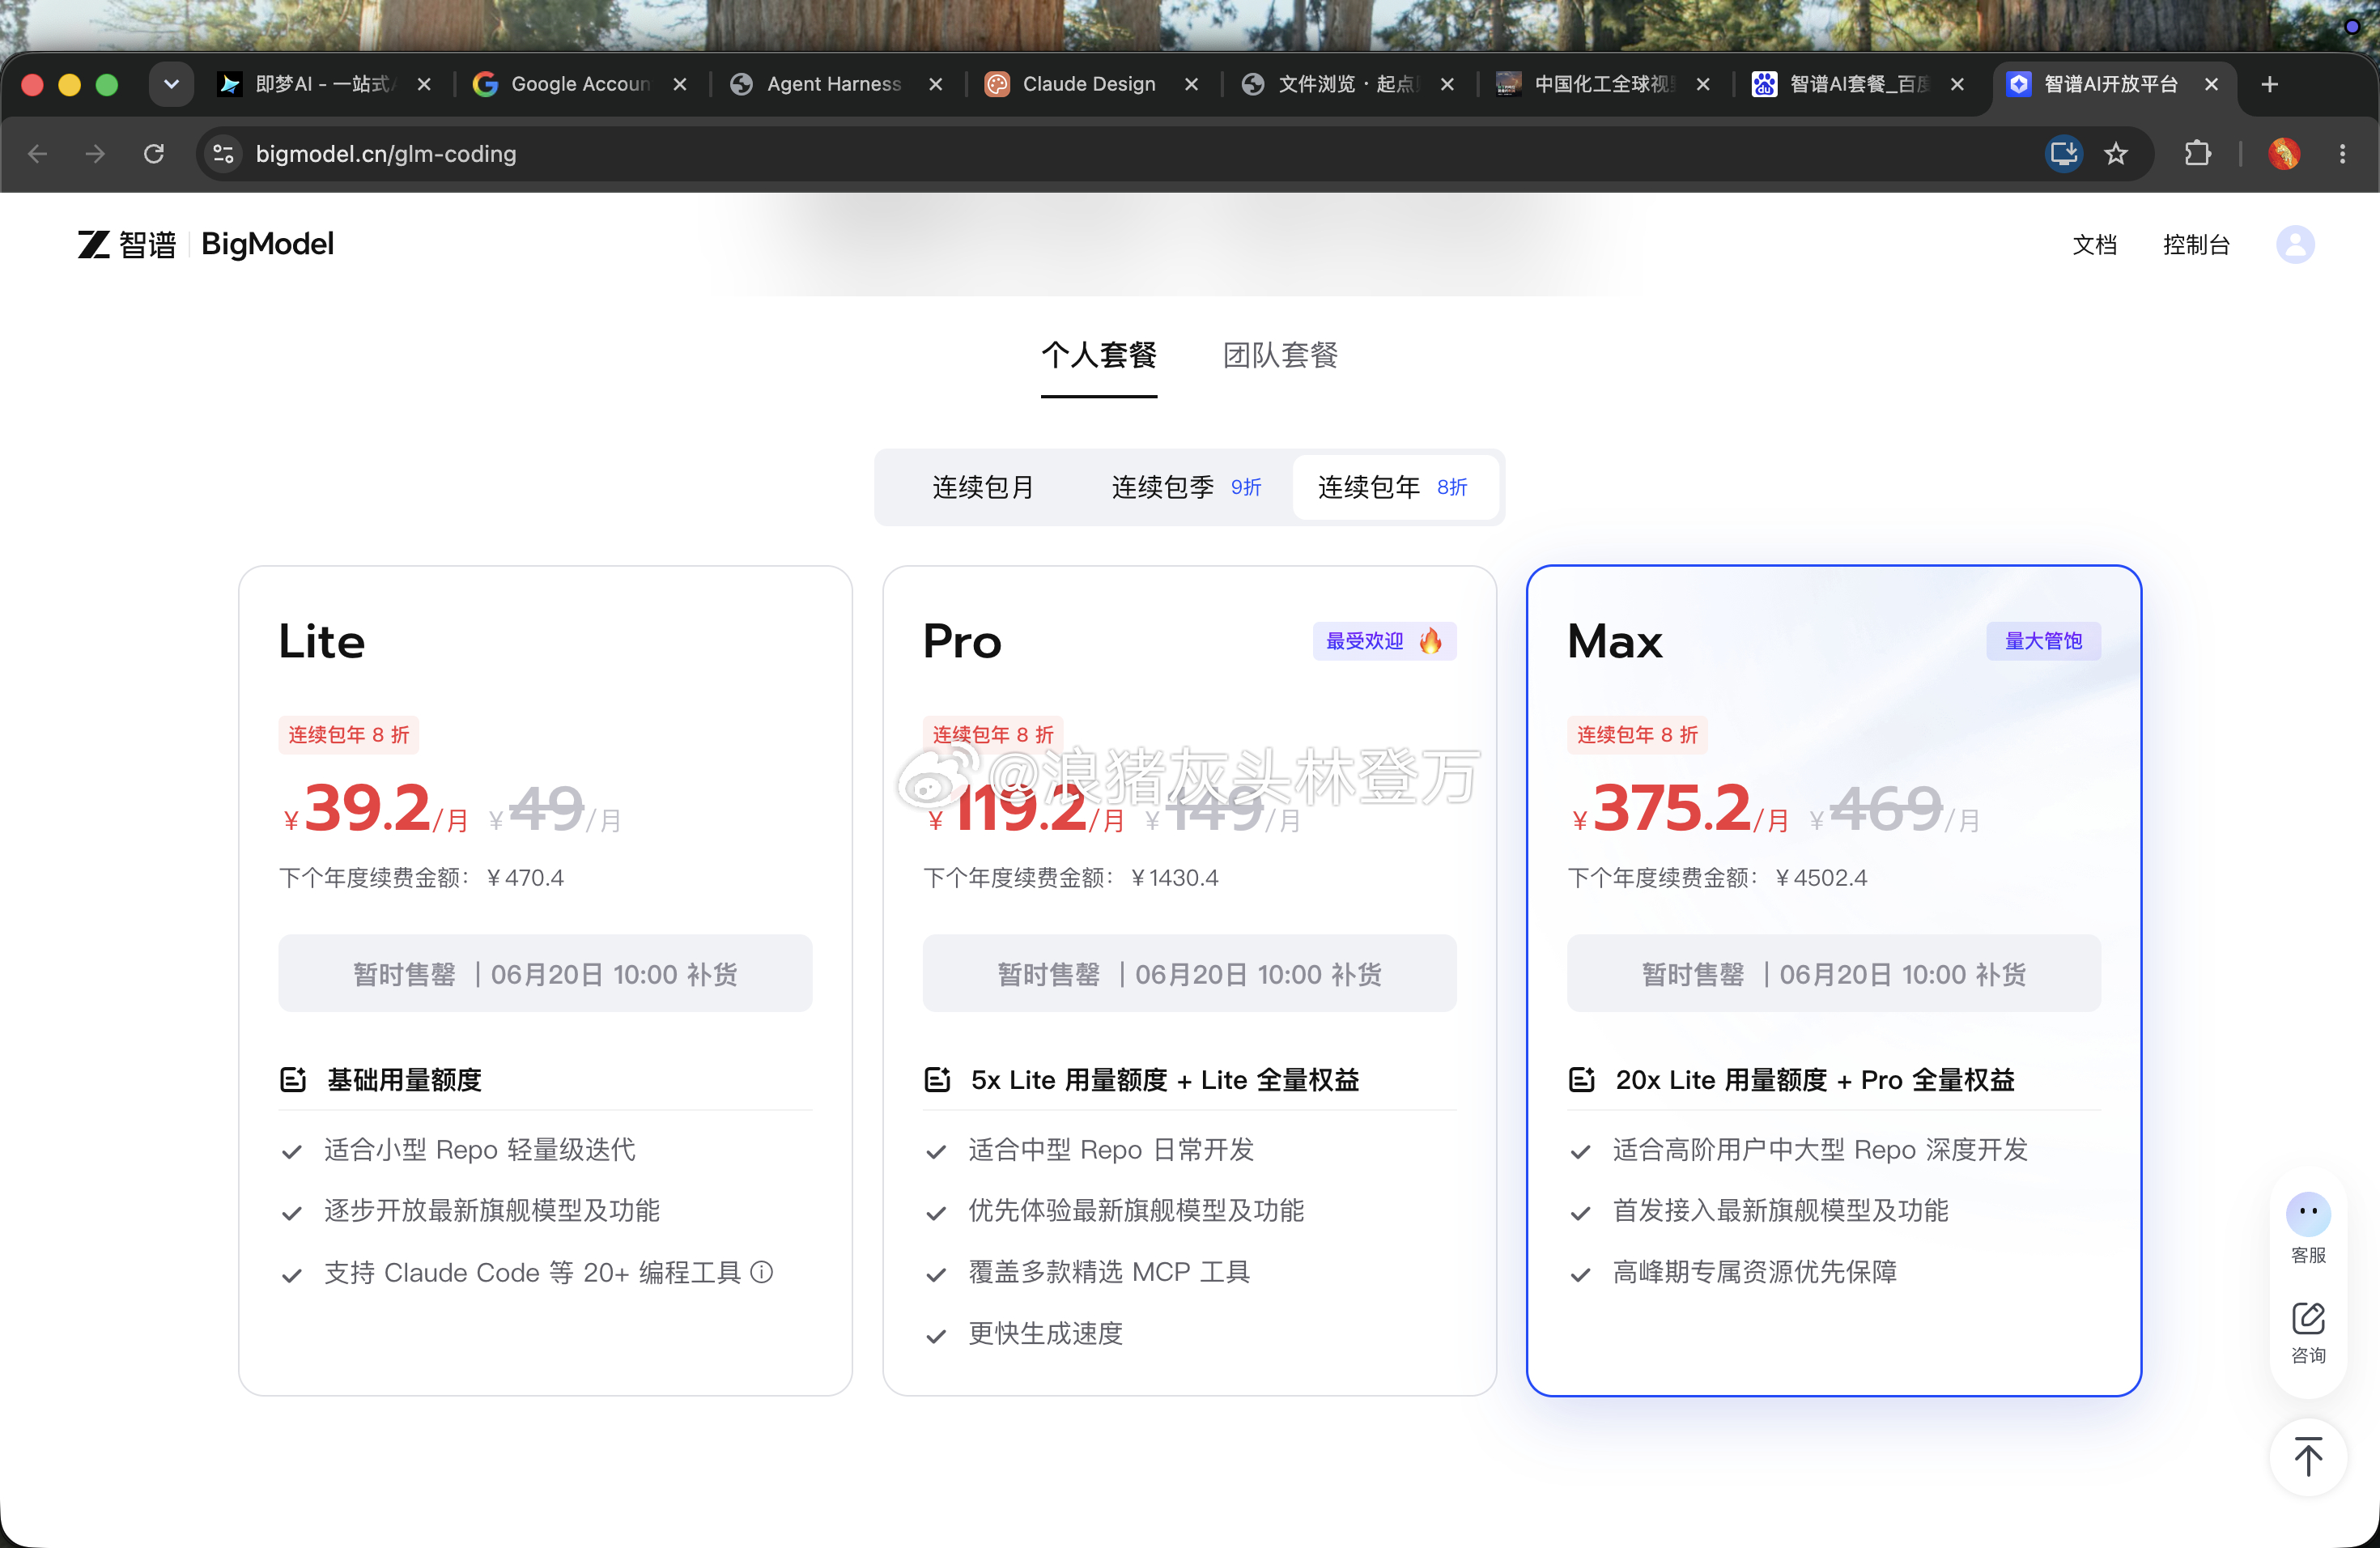Click 更快生成速度 feature

coord(1046,1333)
